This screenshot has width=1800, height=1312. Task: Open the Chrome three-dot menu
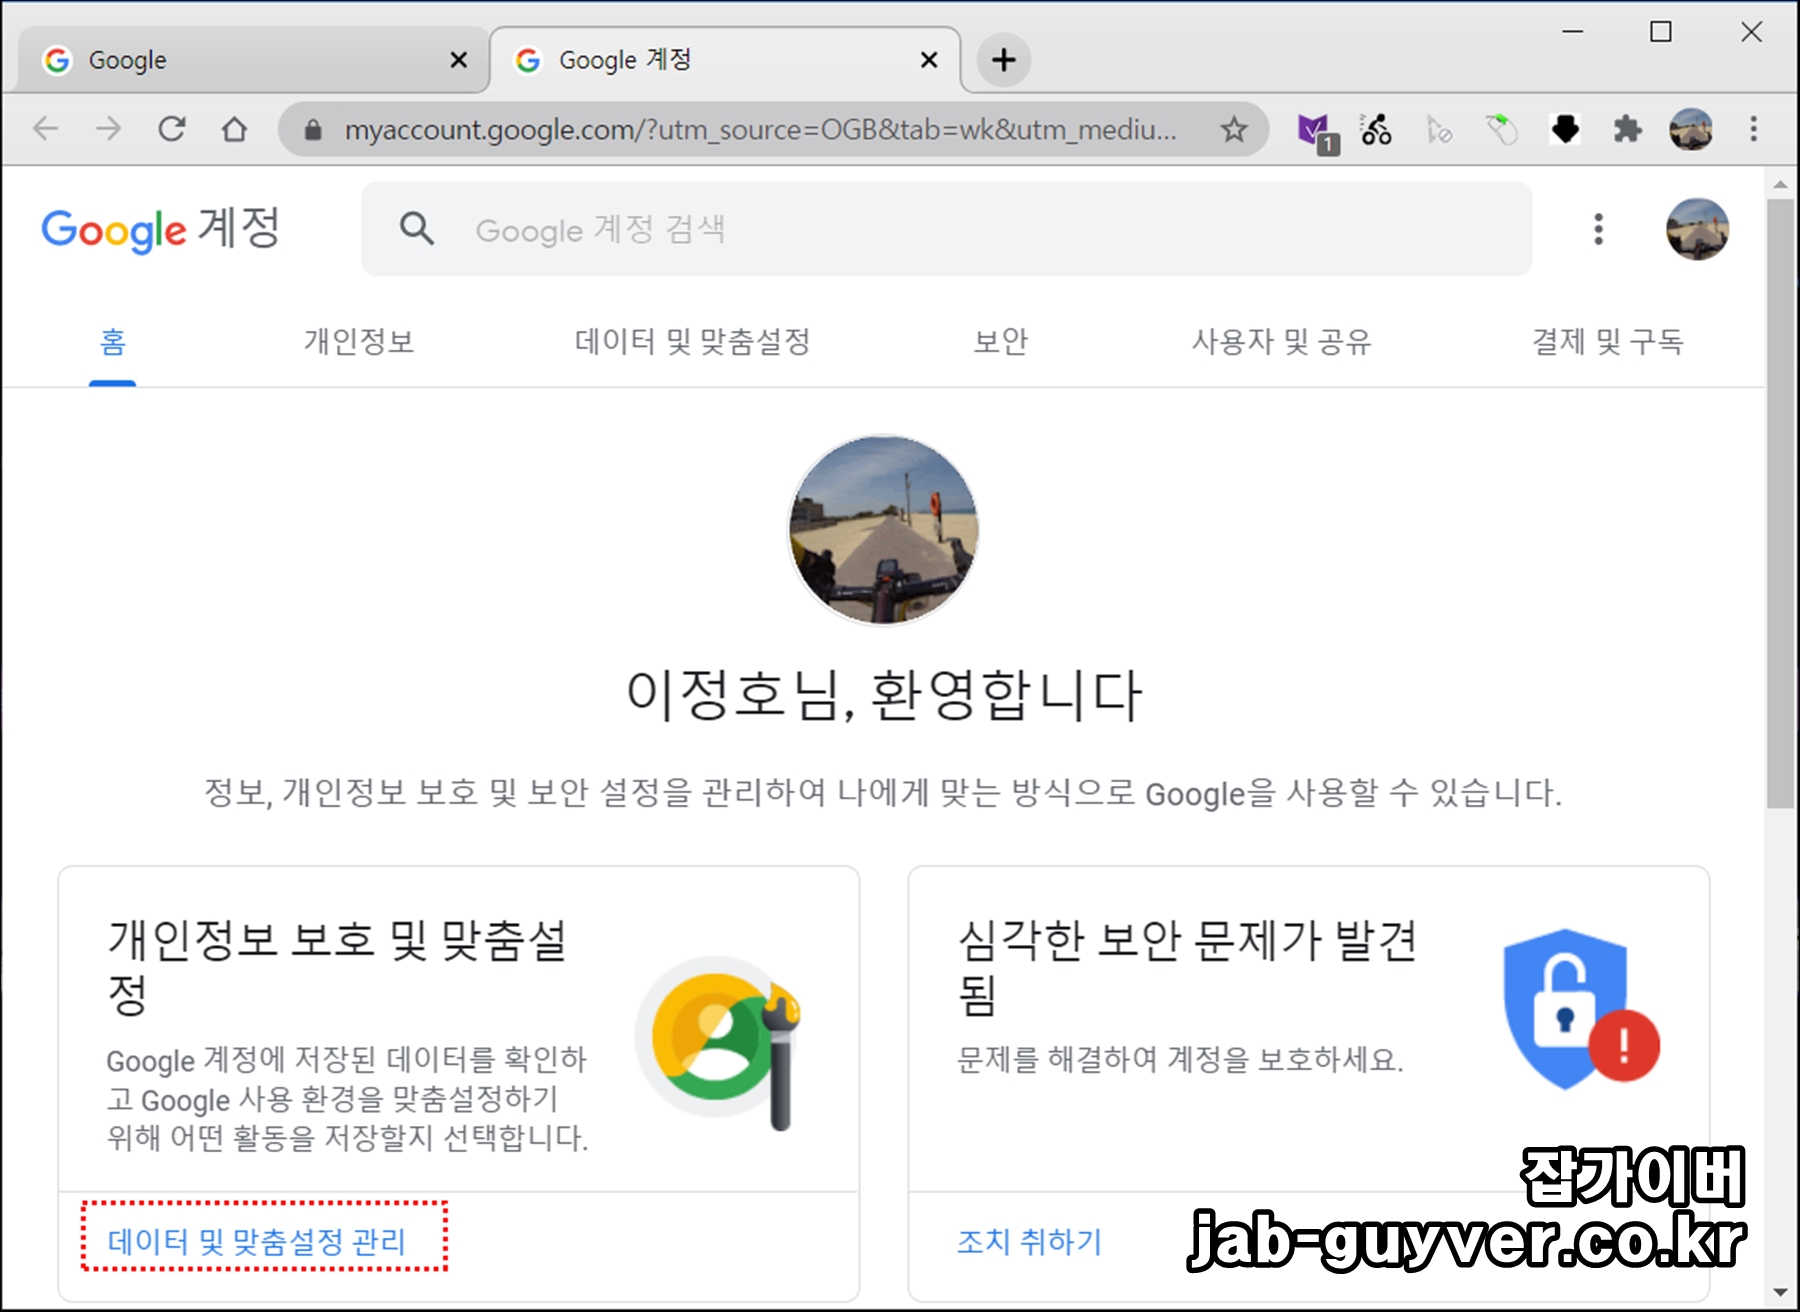[1753, 129]
